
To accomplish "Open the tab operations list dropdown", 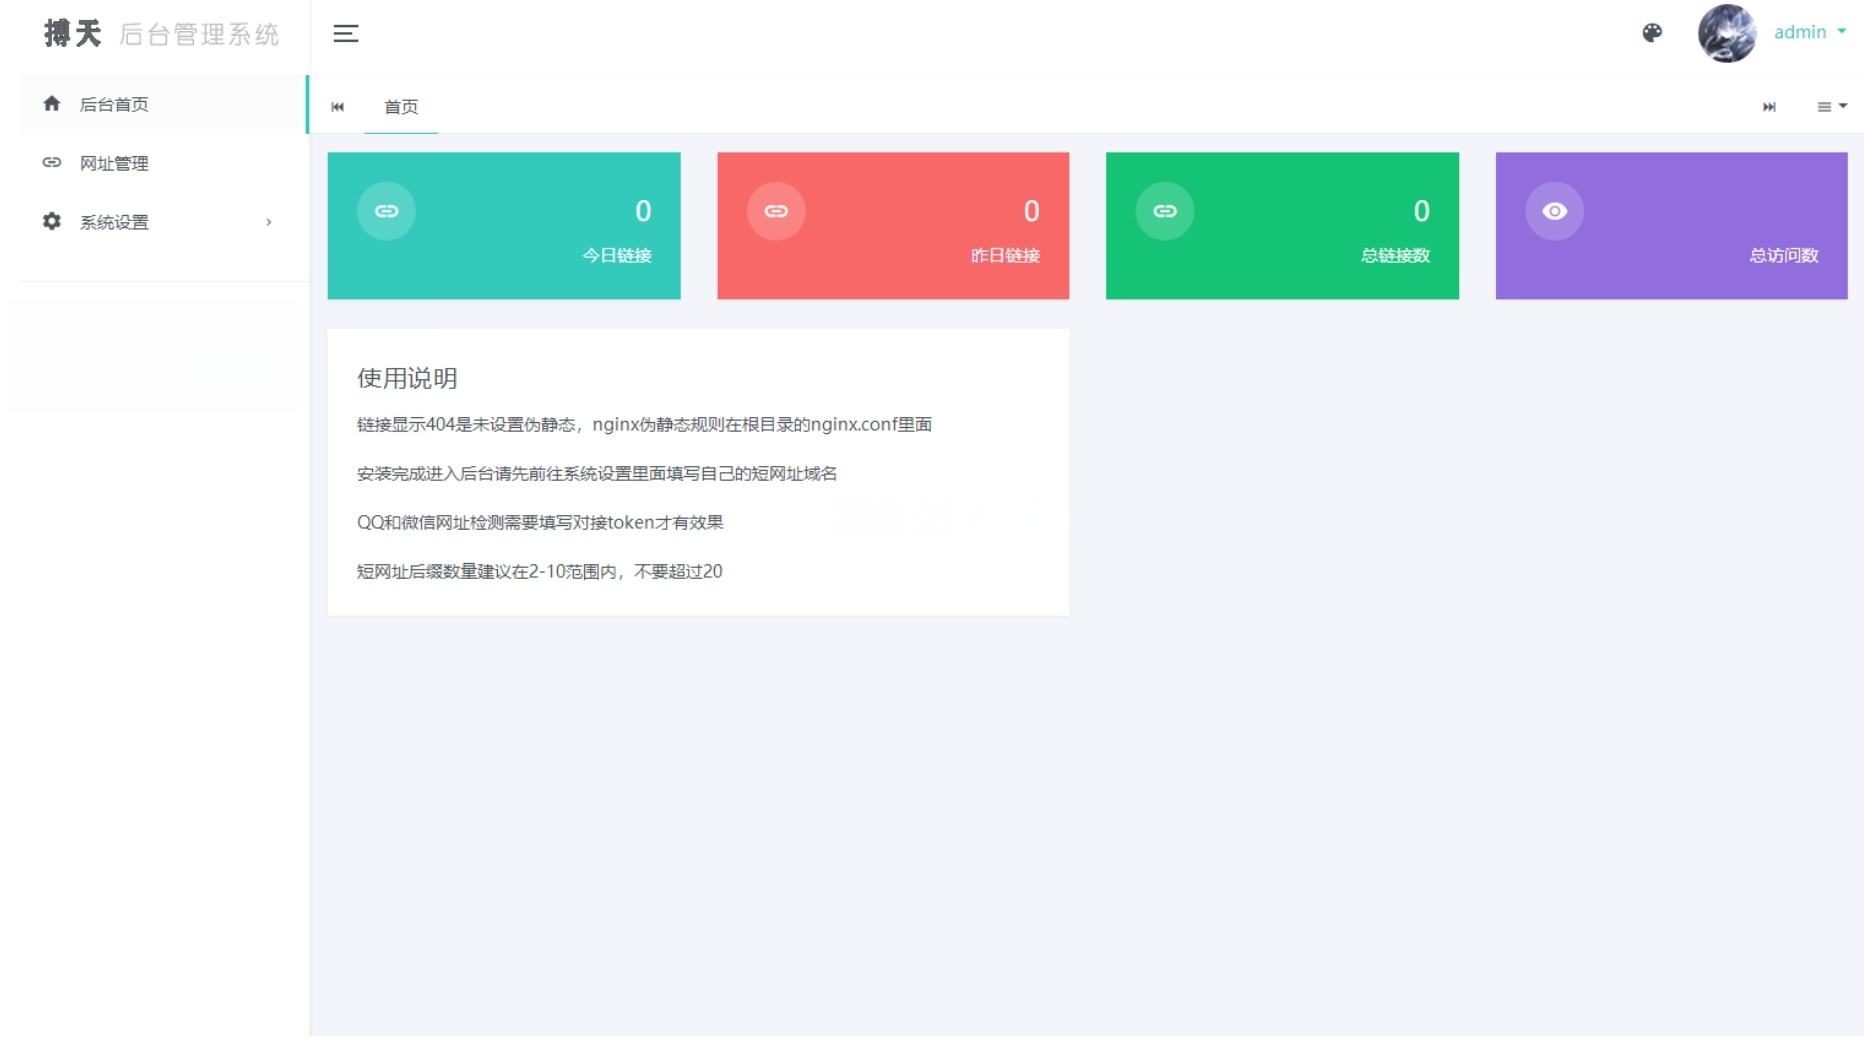I will point(1831,107).
